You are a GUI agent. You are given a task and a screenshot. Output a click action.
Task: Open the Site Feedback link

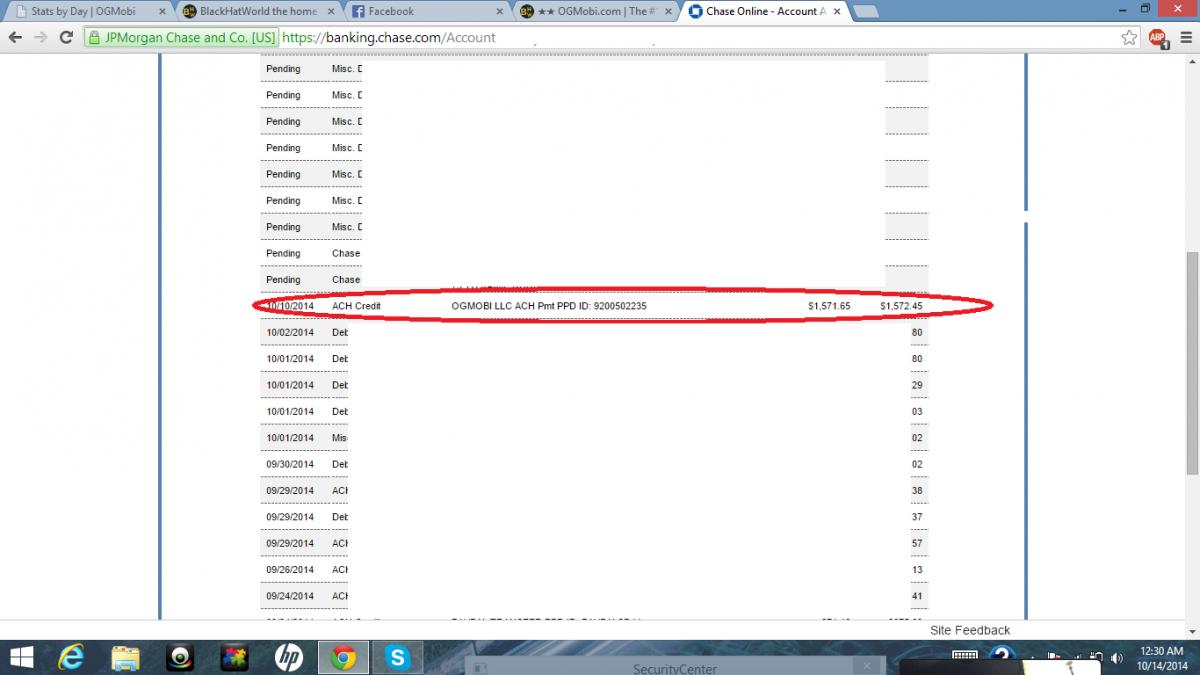[970, 630]
